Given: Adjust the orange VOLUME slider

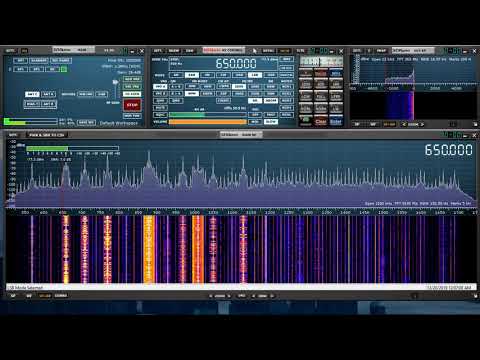Looking at the screenshot, I should pyautogui.click(x=208, y=122).
